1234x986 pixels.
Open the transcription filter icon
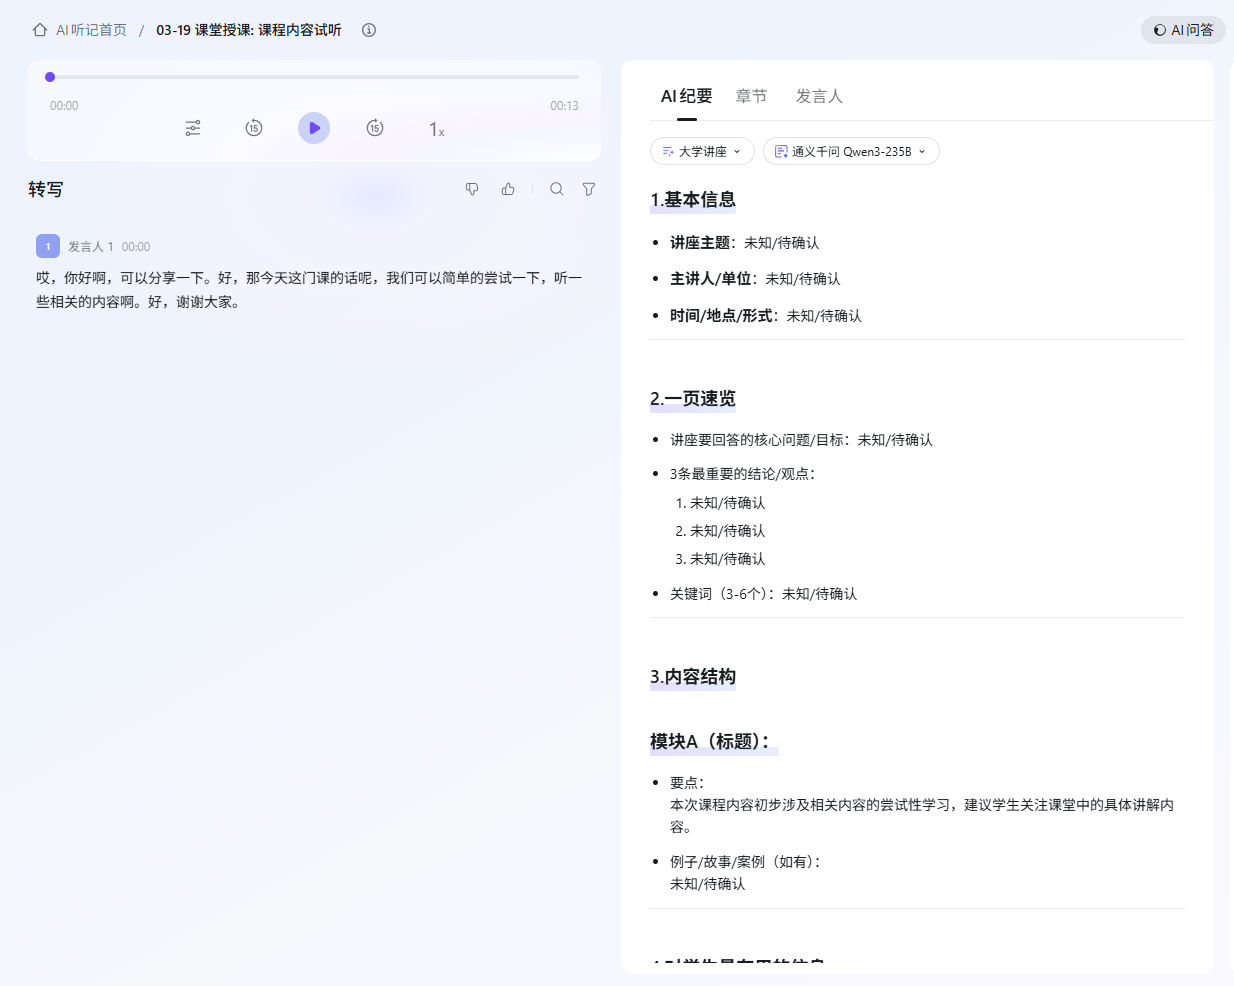(589, 189)
